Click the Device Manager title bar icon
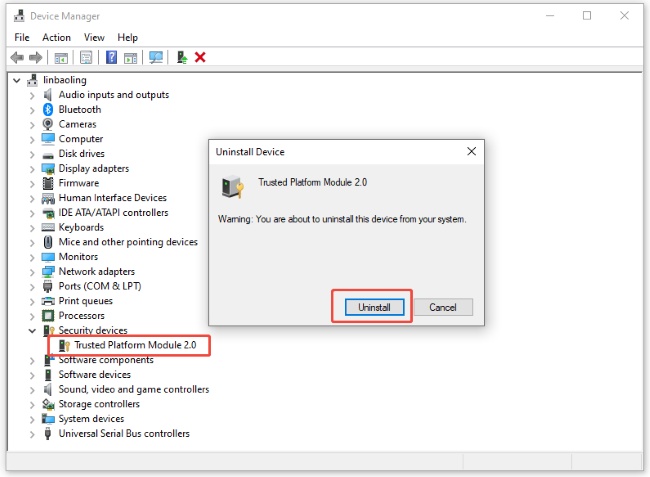Image resolution: width=650 pixels, height=477 pixels. [x=19, y=16]
